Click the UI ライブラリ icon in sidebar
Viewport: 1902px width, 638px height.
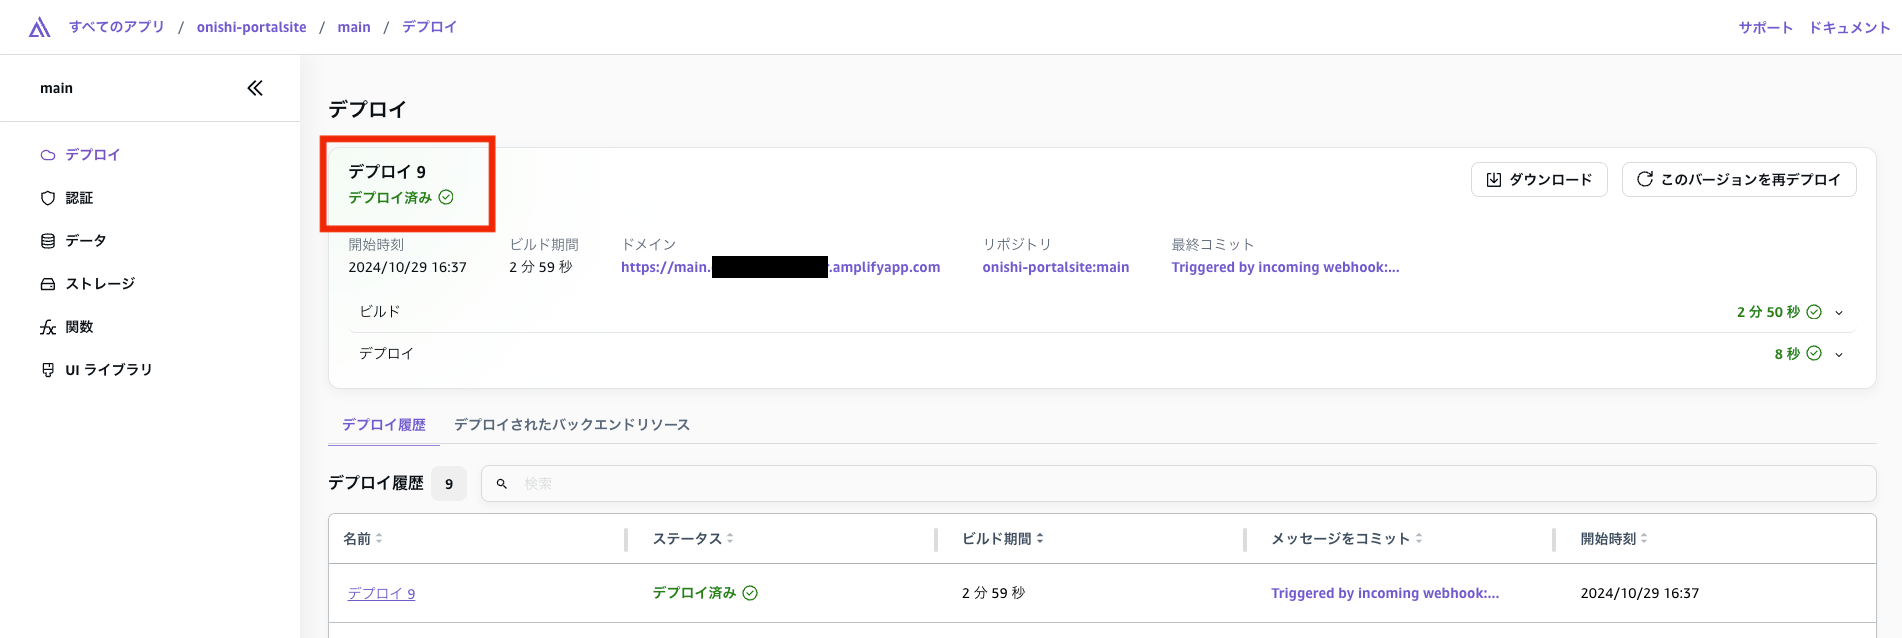click(47, 370)
